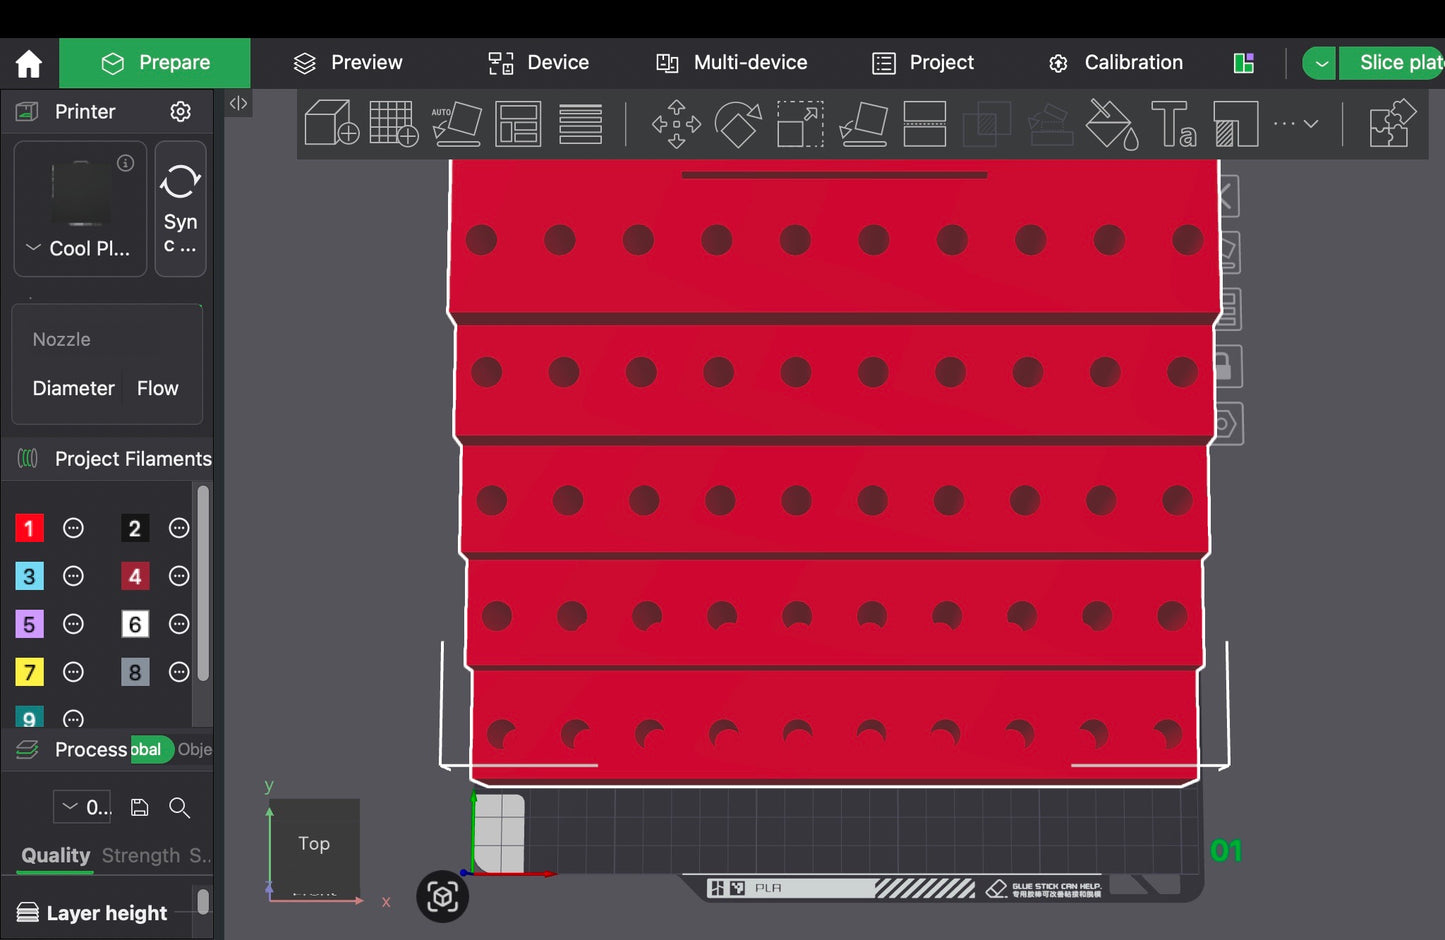Click the process settings scrollbar near Layer height
1445x940 pixels.
pos(203,902)
